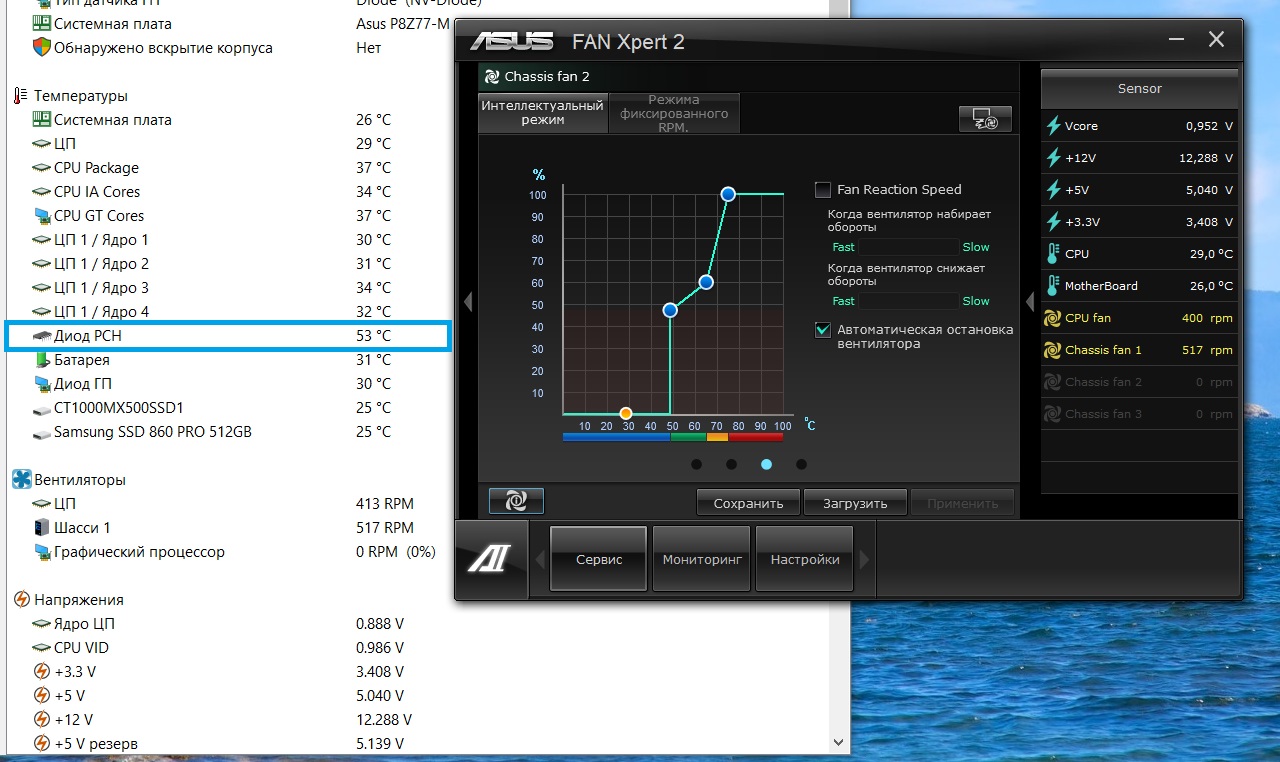1280x762 pixels.
Task: Click the Шасси 1 case icon
Action: tap(42, 528)
